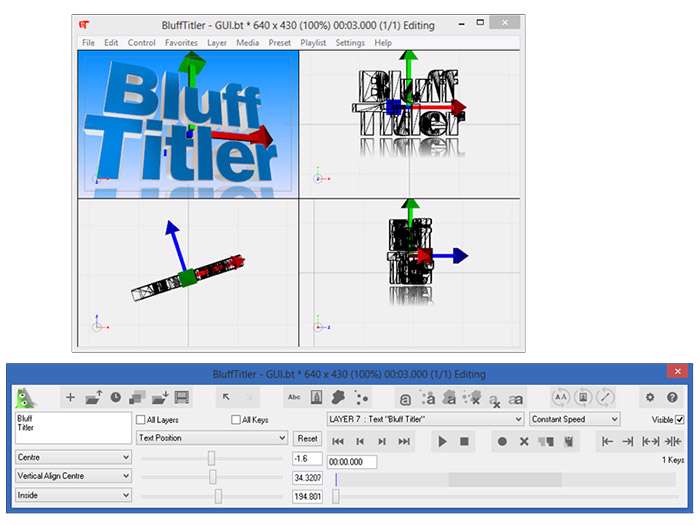
Task: Go to the previous key
Action: tap(360, 442)
